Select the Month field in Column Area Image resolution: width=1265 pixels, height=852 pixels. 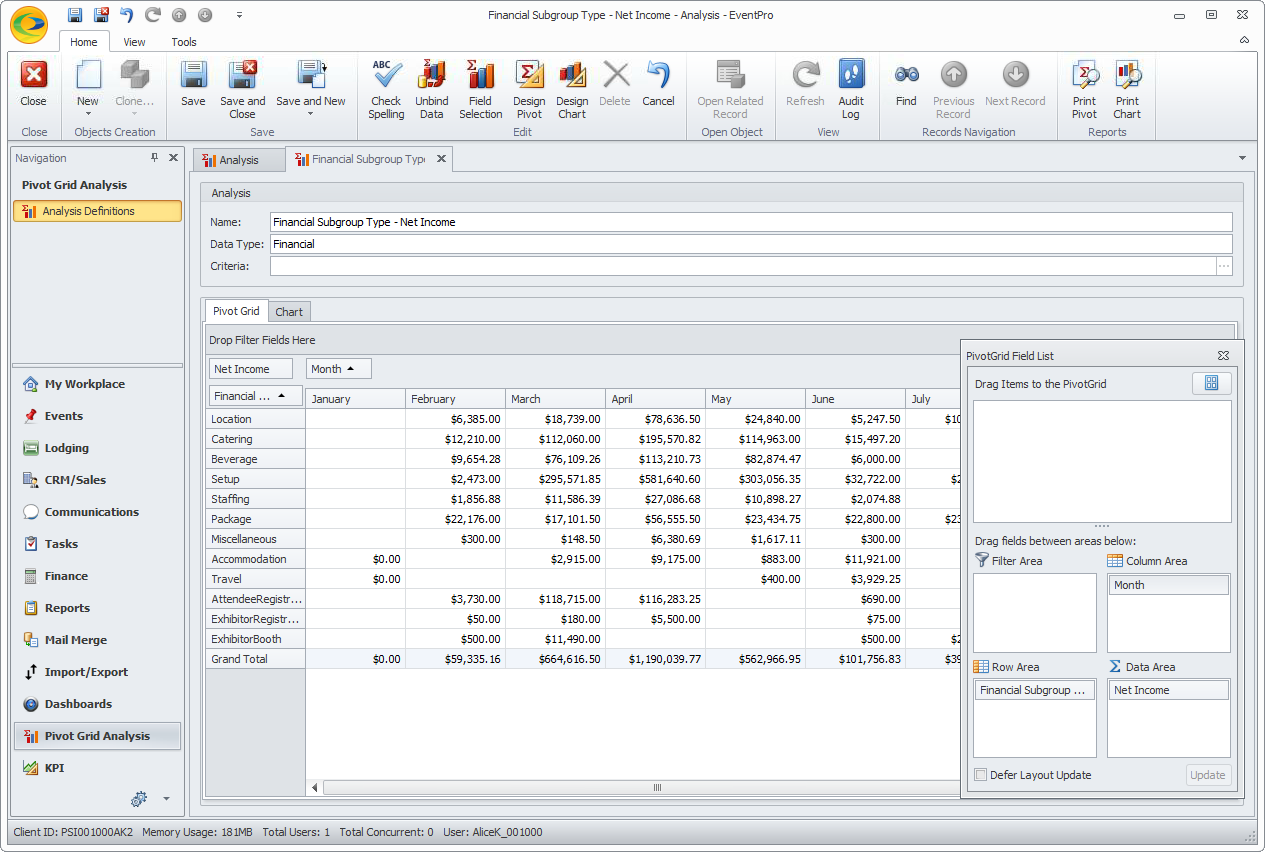click(1168, 585)
